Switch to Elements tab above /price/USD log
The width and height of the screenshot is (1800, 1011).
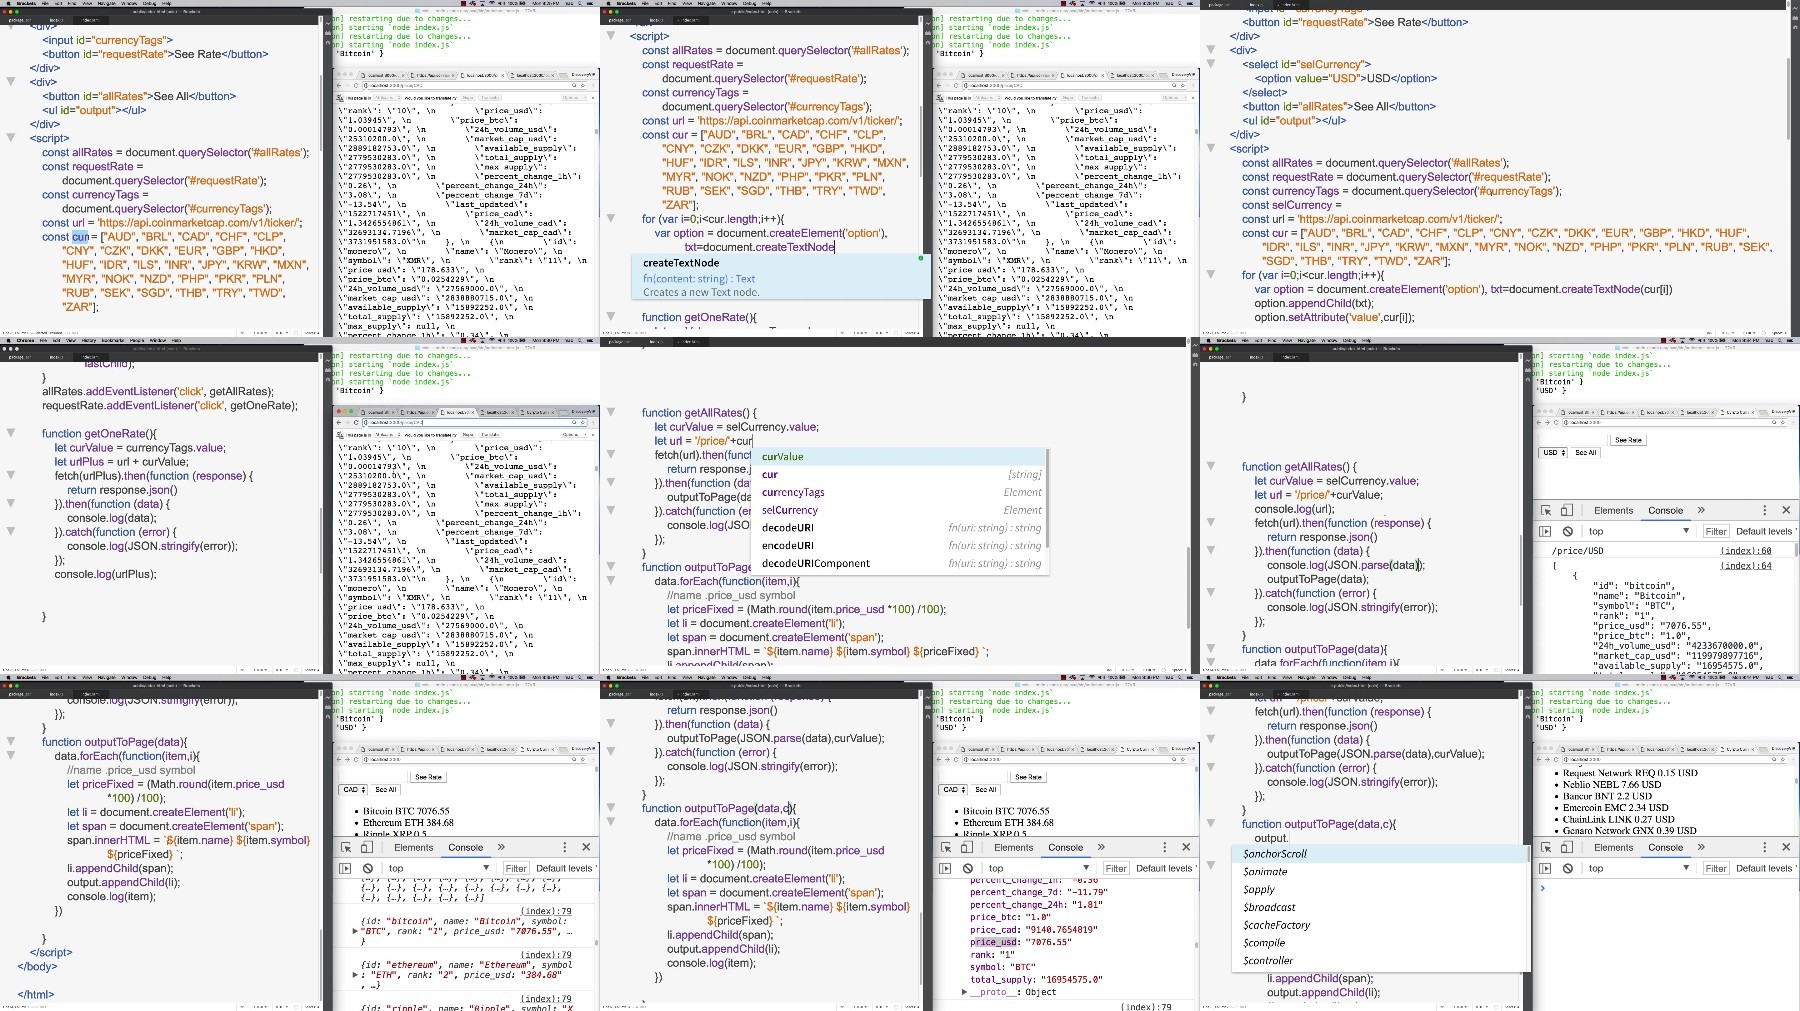click(1613, 510)
